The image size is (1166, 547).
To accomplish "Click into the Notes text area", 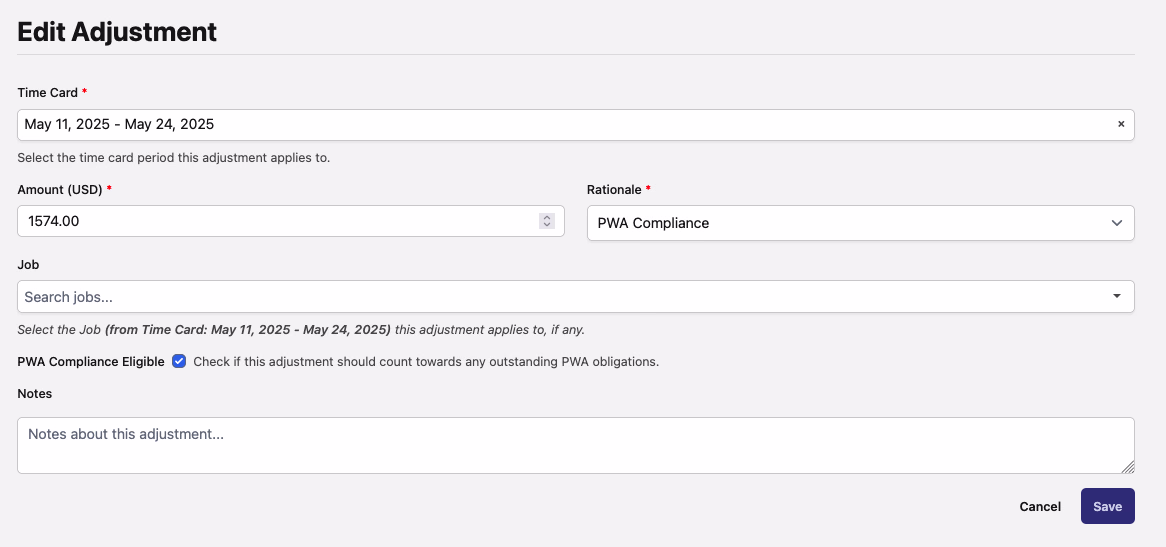I will pos(576,445).
